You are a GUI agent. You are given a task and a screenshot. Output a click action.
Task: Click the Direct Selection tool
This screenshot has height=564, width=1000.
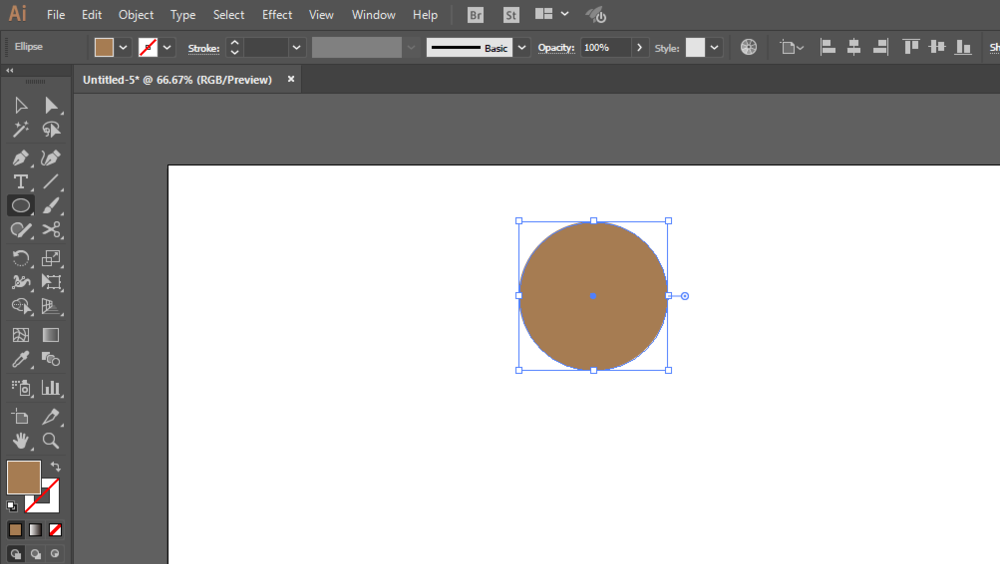[x=51, y=105]
